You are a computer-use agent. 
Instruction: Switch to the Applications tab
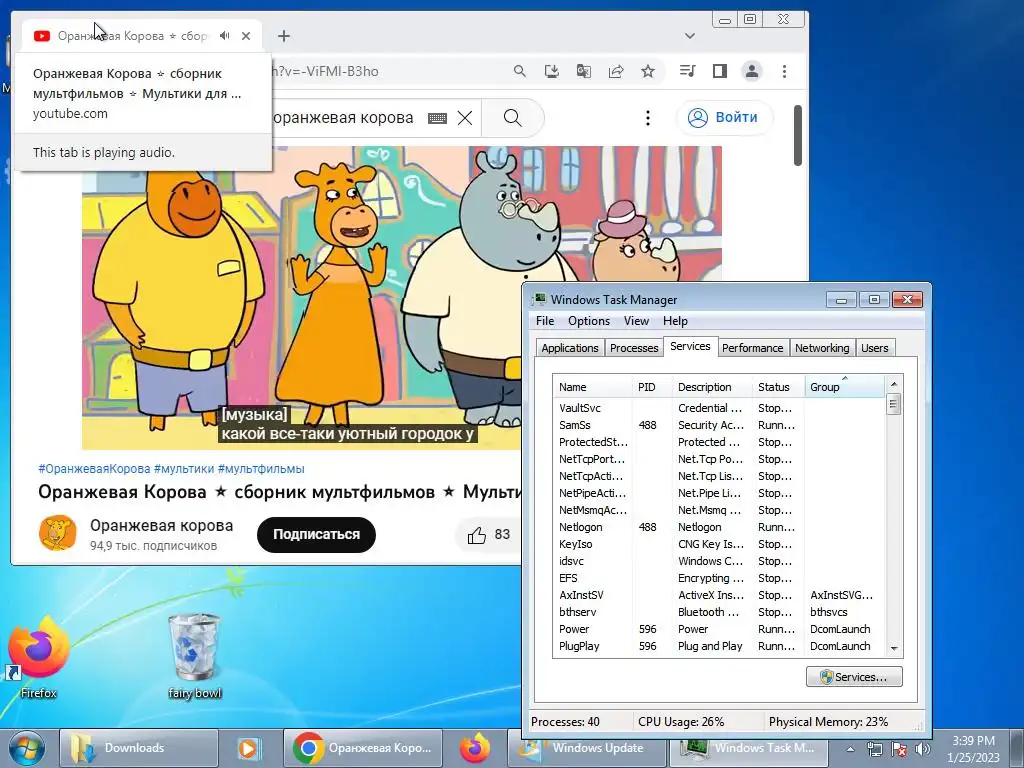(569, 348)
